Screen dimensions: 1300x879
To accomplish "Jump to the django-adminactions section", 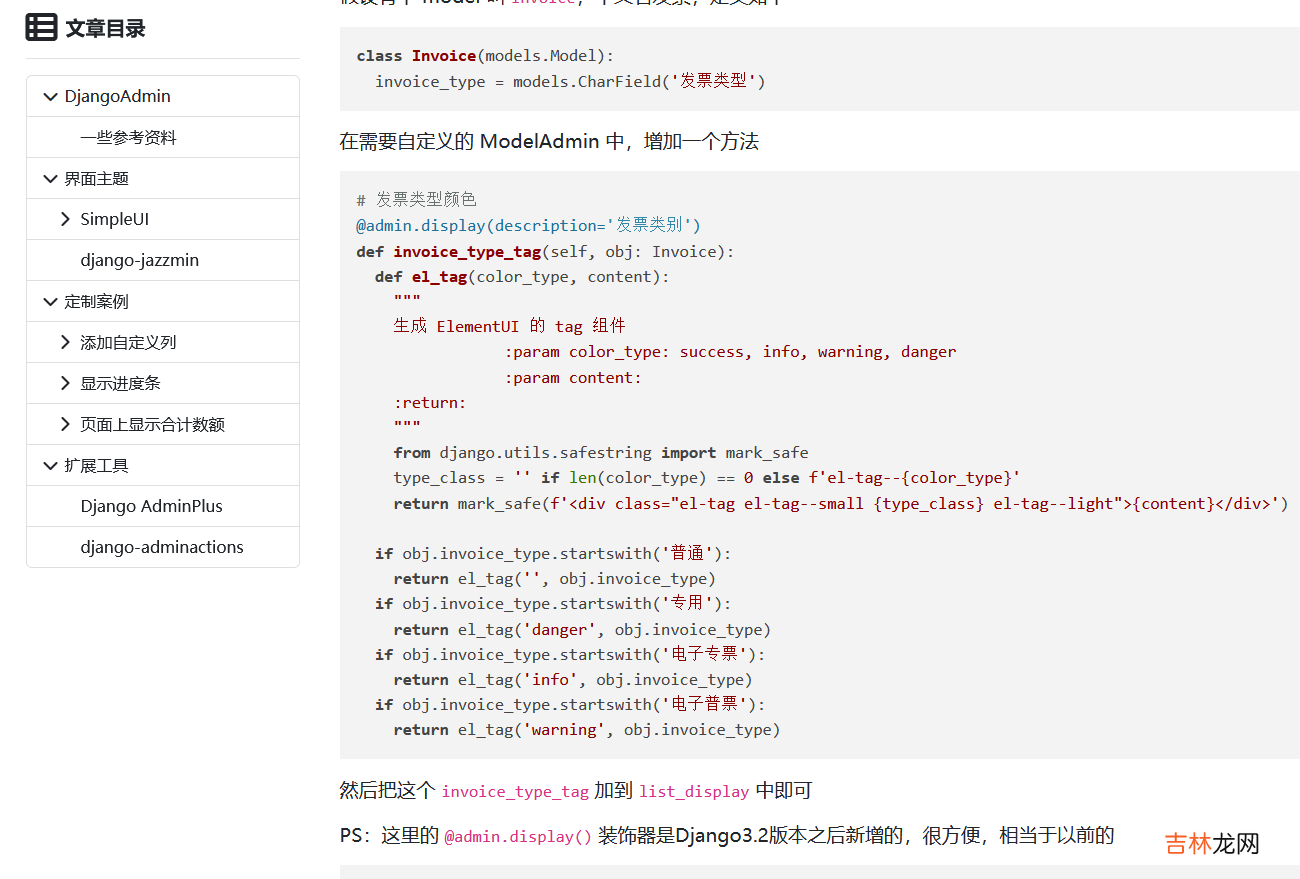I will [161, 548].
